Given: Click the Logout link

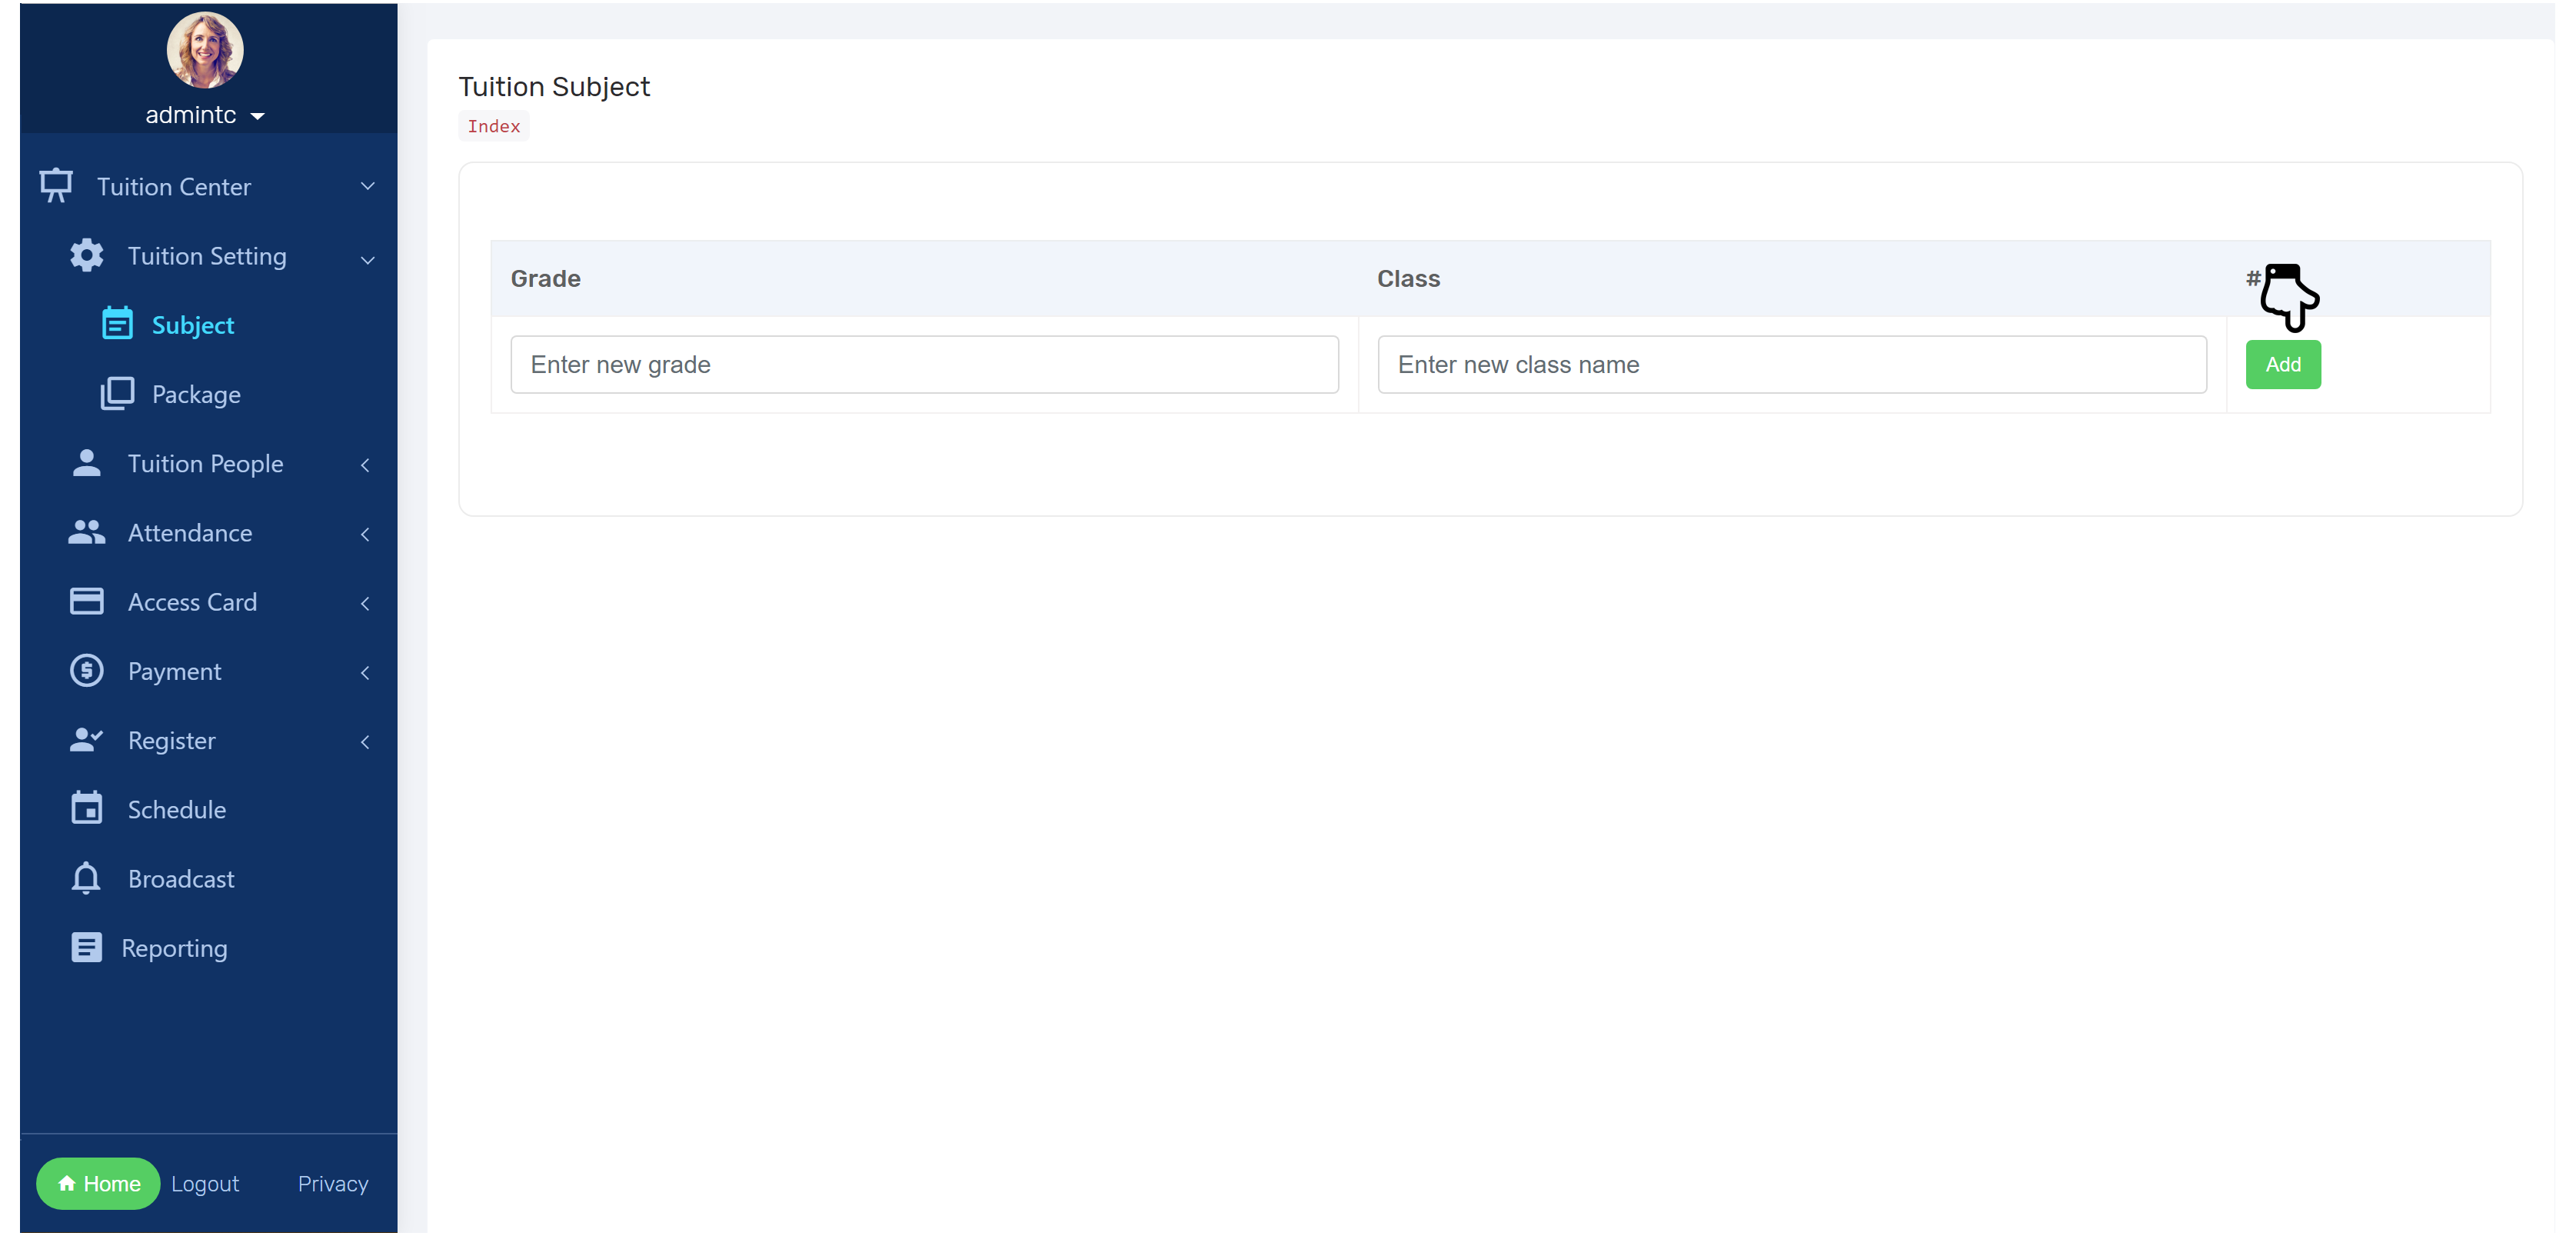Looking at the screenshot, I should click(x=205, y=1184).
